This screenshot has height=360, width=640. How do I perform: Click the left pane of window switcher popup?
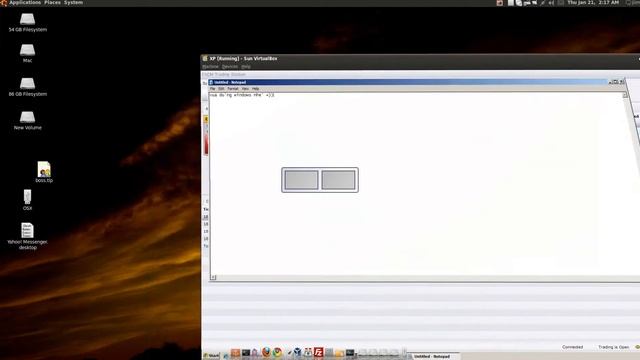301,180
